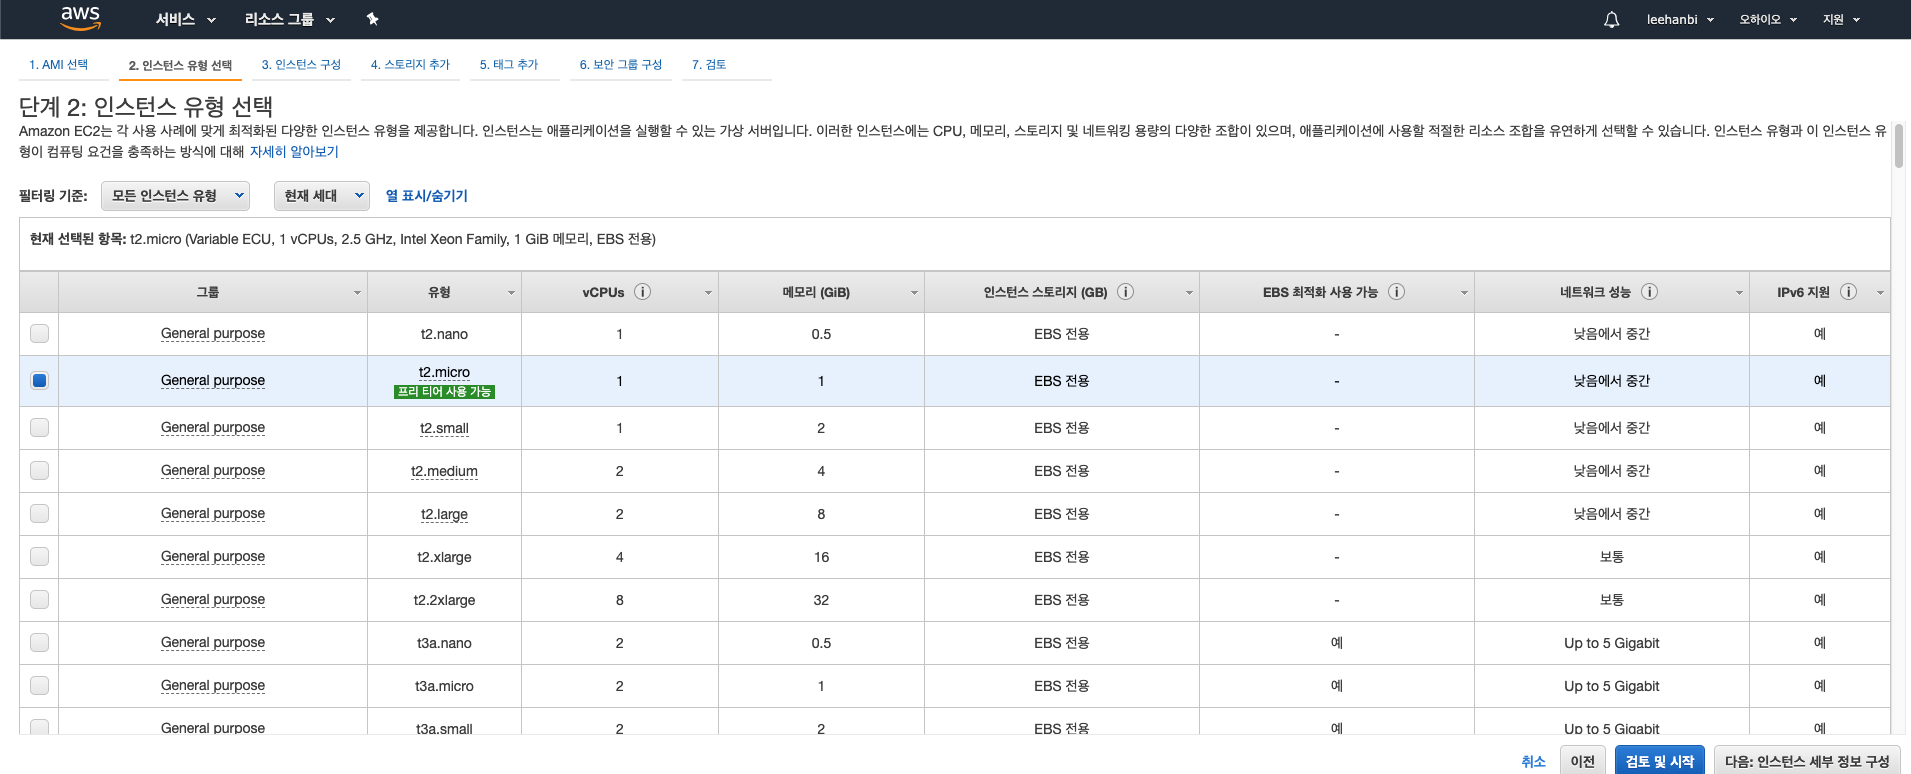Select the t2.small instance checkbox
The image size is (1911, 774).
39,427
